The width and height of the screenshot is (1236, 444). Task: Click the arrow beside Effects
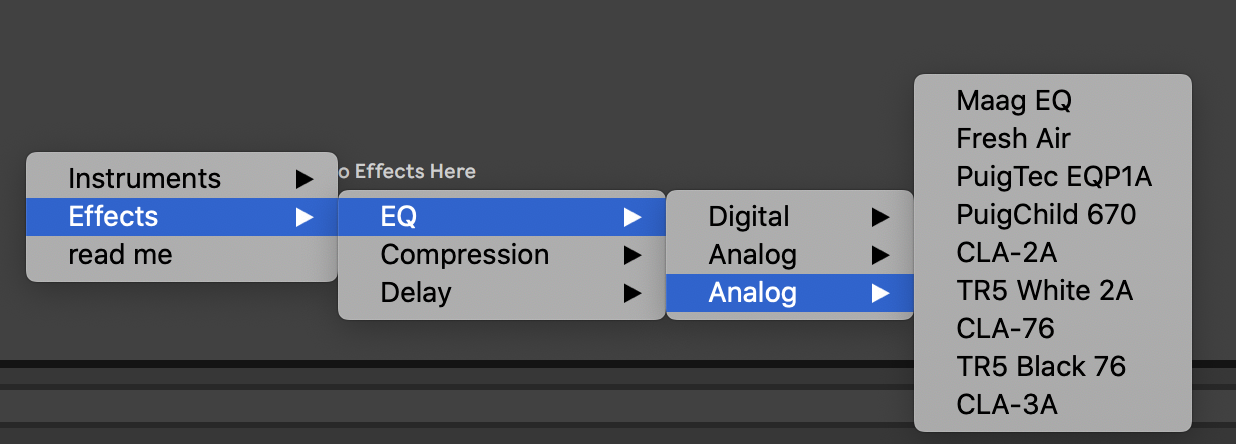(x=305, y=216)
